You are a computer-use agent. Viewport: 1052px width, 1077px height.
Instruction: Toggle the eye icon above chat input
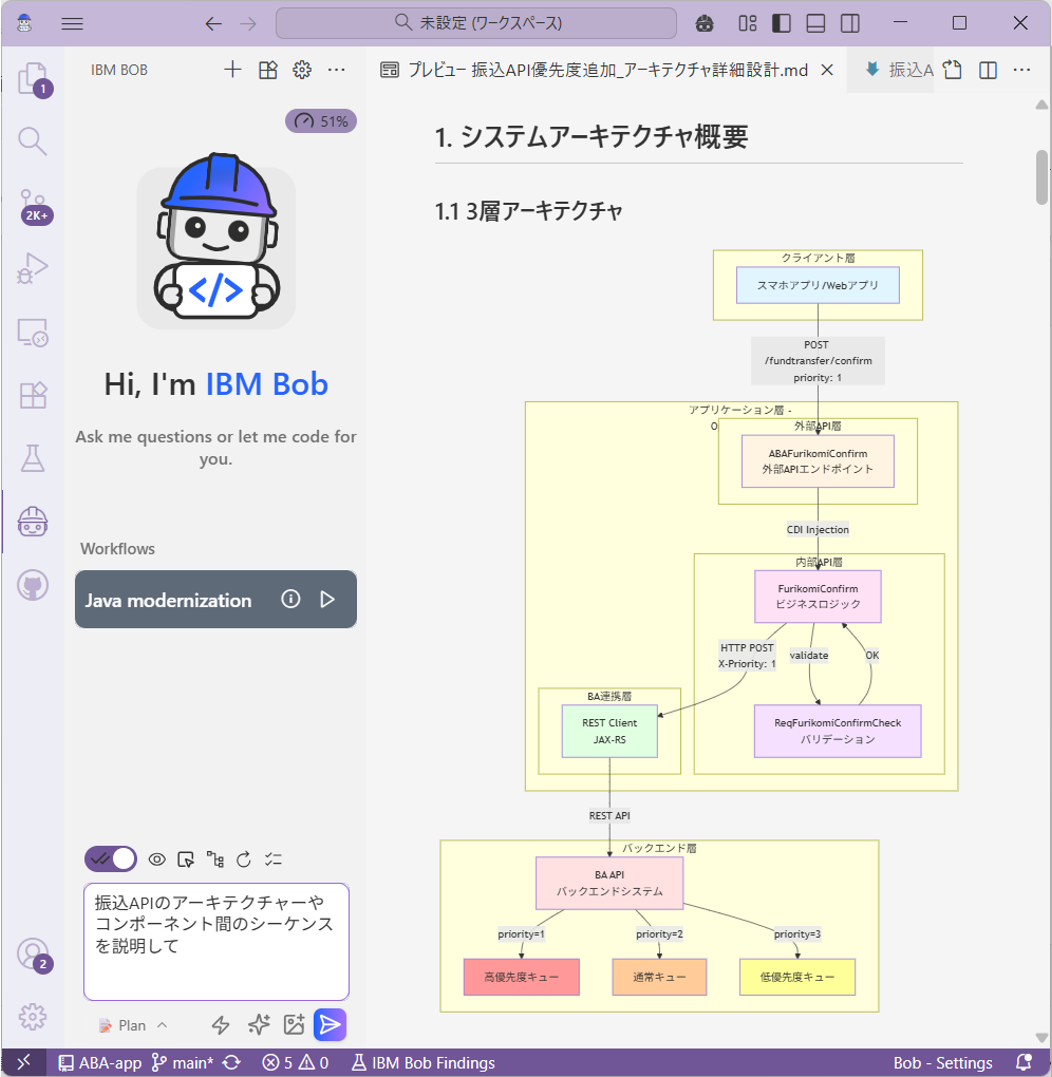[157, 859]
